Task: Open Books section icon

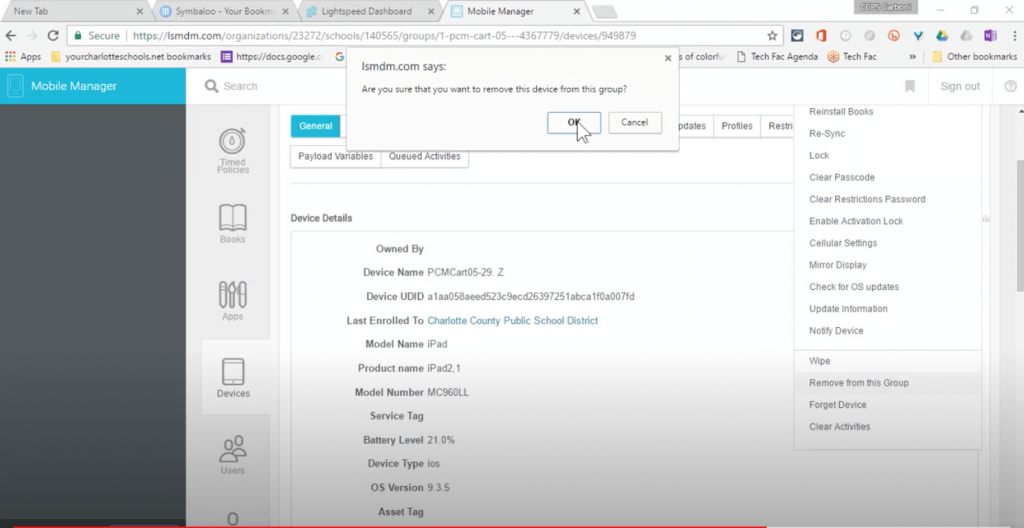Action: (232, 223)
